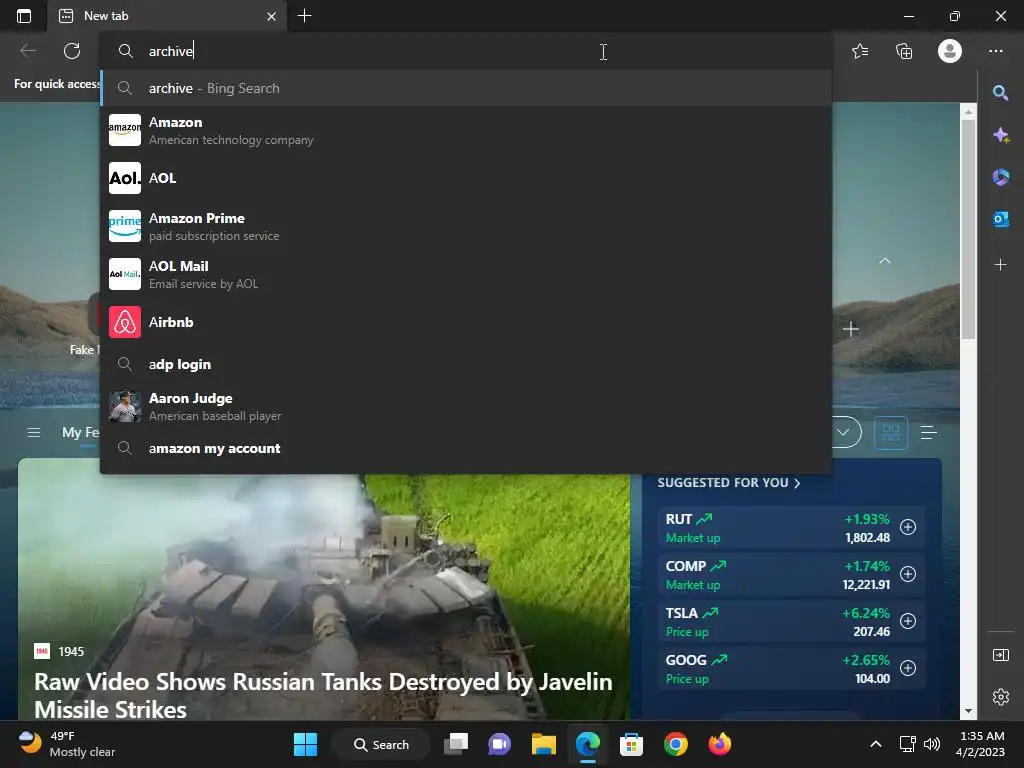Open File Explorer from taskbar
The image size is (1024, 768).
543,744
